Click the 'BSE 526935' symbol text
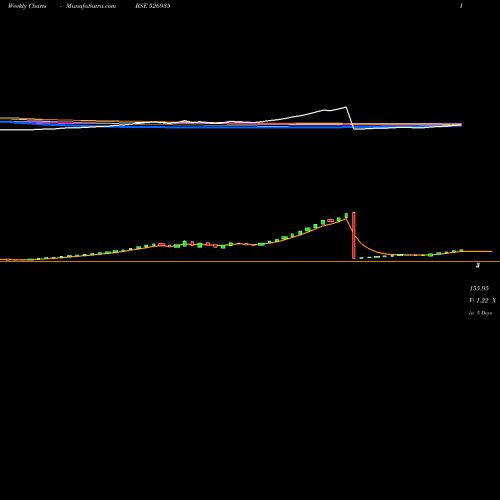The width and height of the screenshot is (500, 500). 153,6
